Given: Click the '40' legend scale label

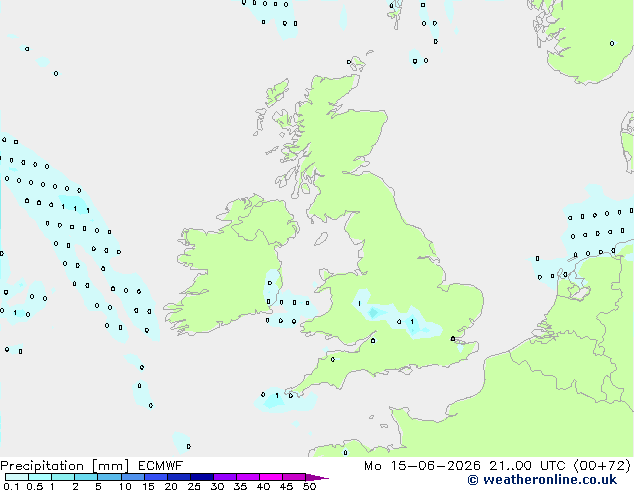Looking at the screenshot, I should point(263,486).
